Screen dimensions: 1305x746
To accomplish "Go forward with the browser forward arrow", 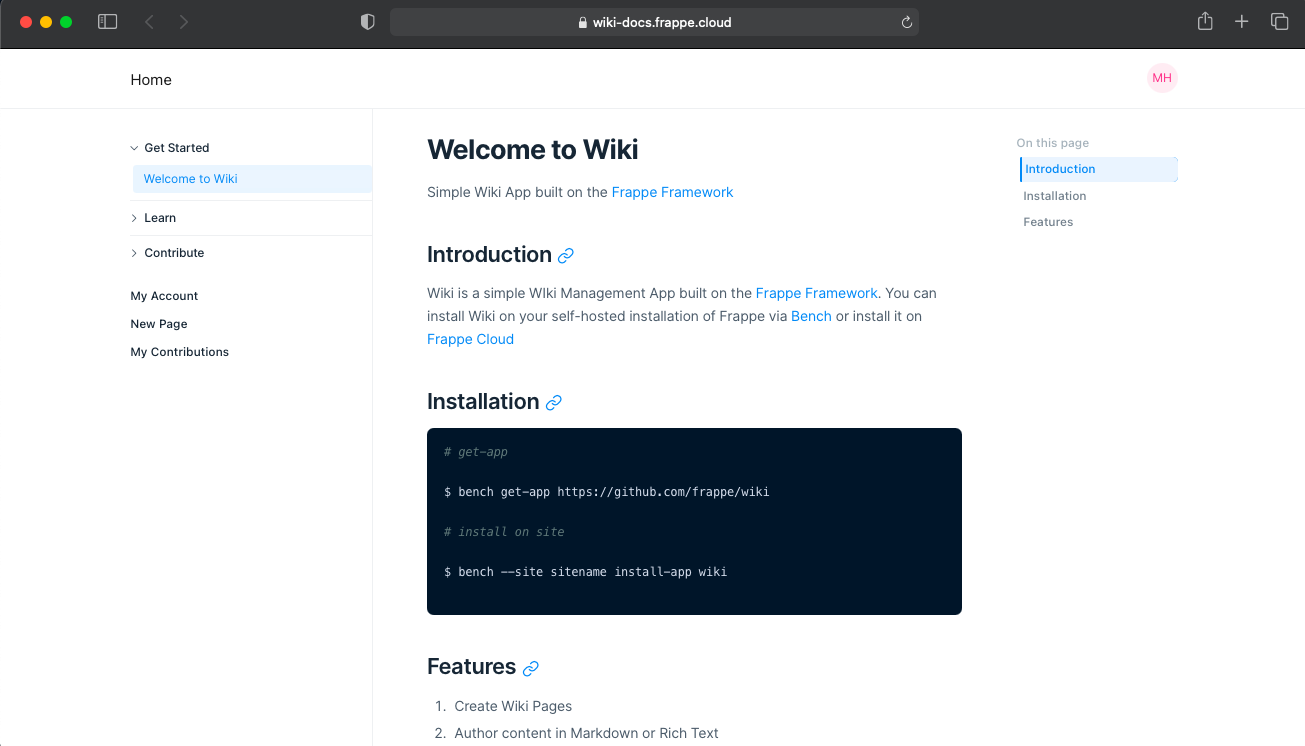I will click(183, 21).
